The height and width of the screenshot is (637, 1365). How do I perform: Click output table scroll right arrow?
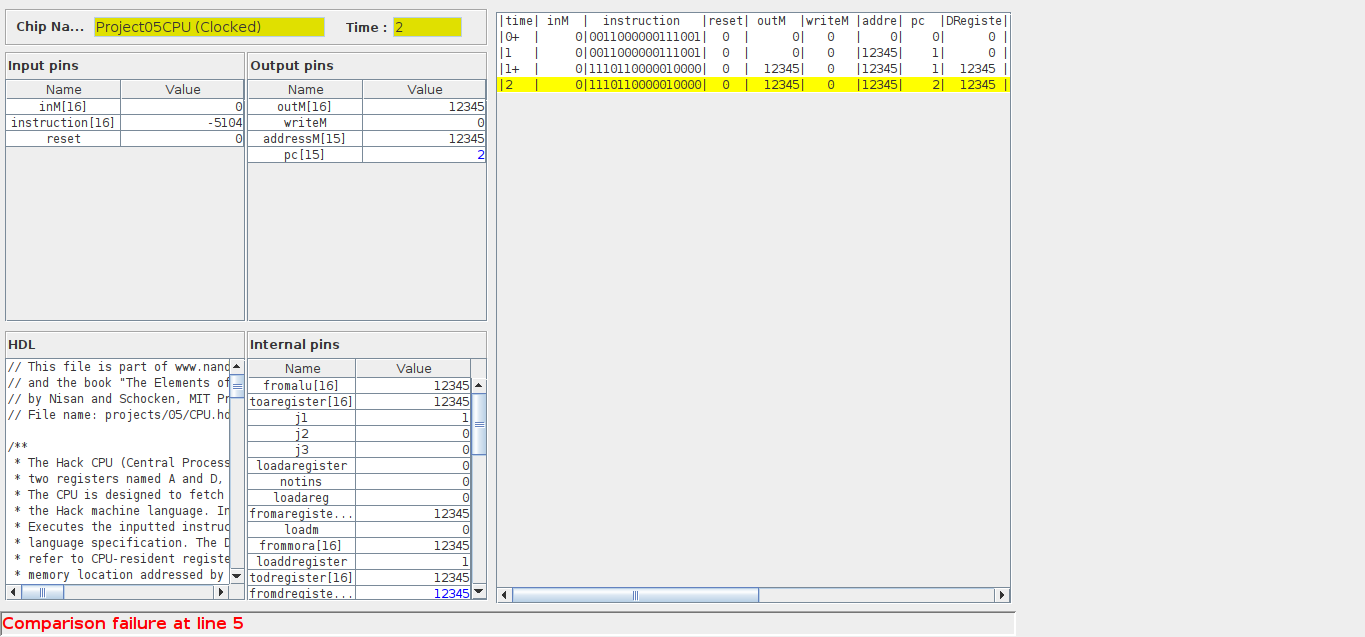(1002, 595)
